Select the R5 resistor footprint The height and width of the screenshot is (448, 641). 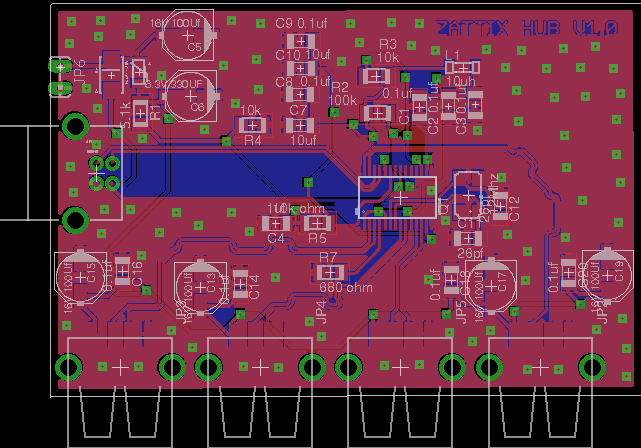317,223
